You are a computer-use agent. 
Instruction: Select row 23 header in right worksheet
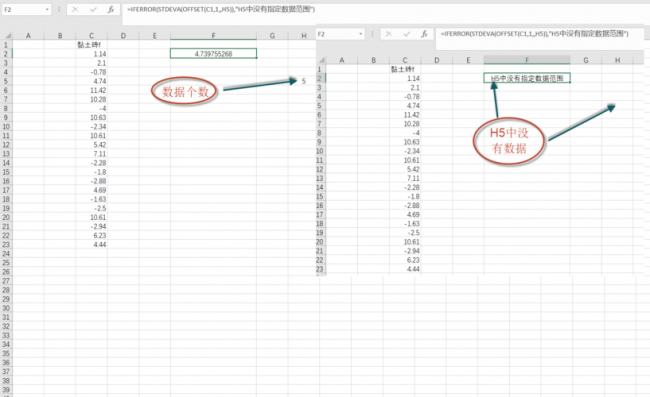(x=320, y=269)
